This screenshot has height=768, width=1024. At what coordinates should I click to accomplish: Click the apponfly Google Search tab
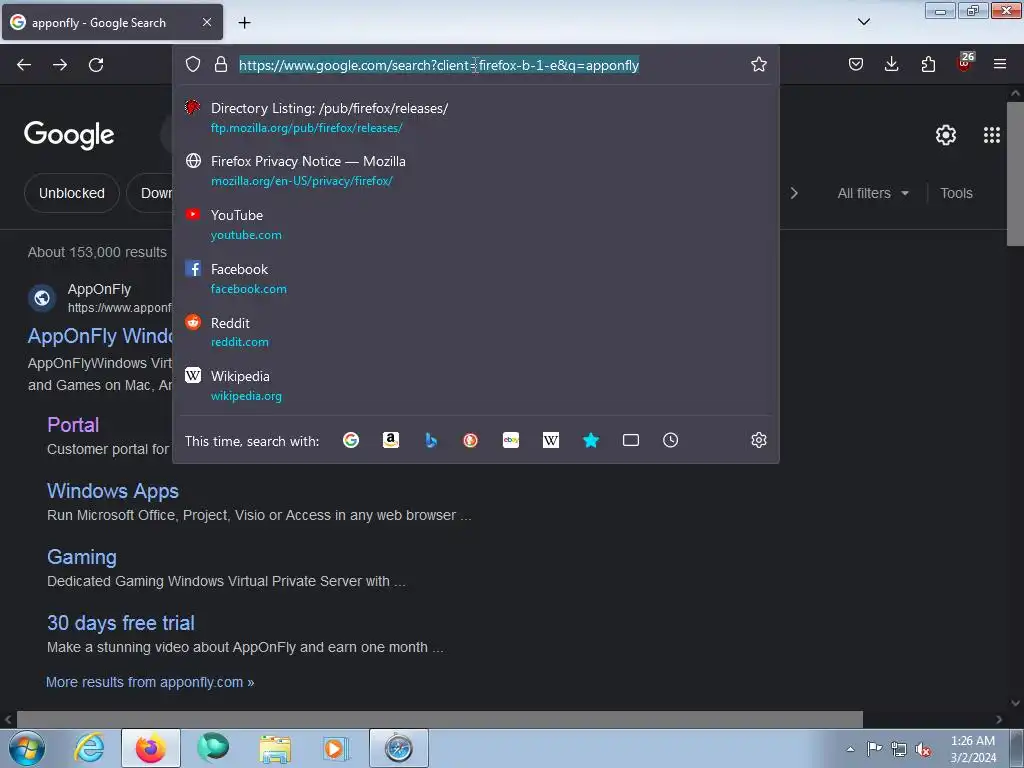[x=112, y=22]
